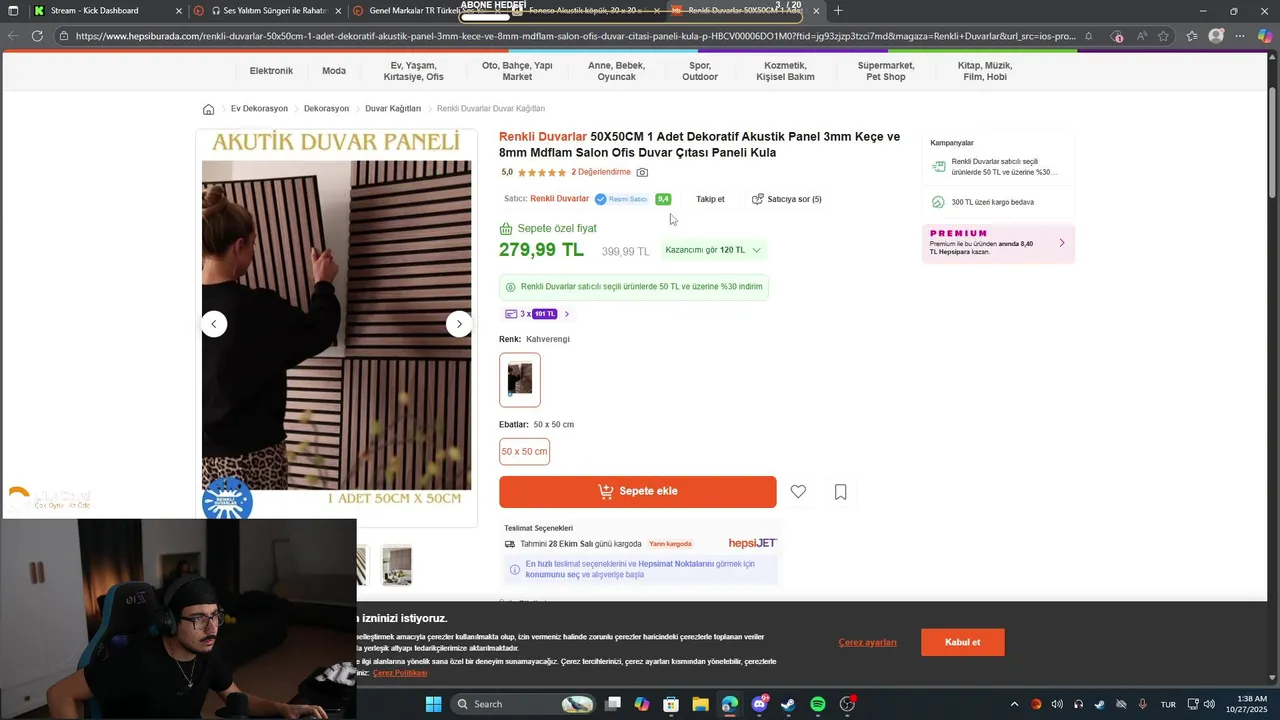Reload page with browser refresh icon
The width and height of the screenshot is (1280, 720).
click(x=37, y=36)
